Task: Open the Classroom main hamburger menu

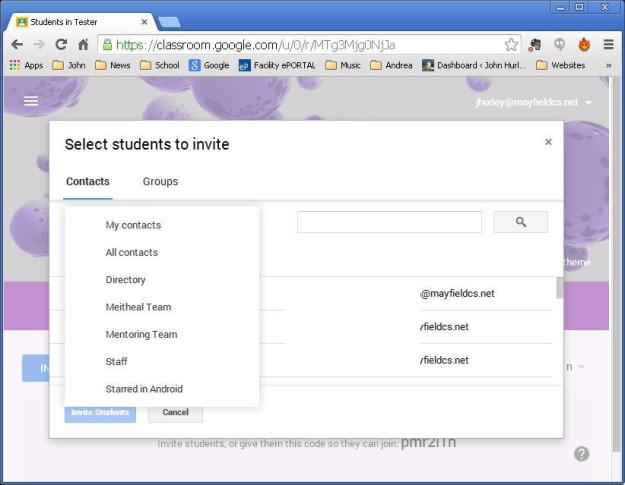Action: point(31,101)
